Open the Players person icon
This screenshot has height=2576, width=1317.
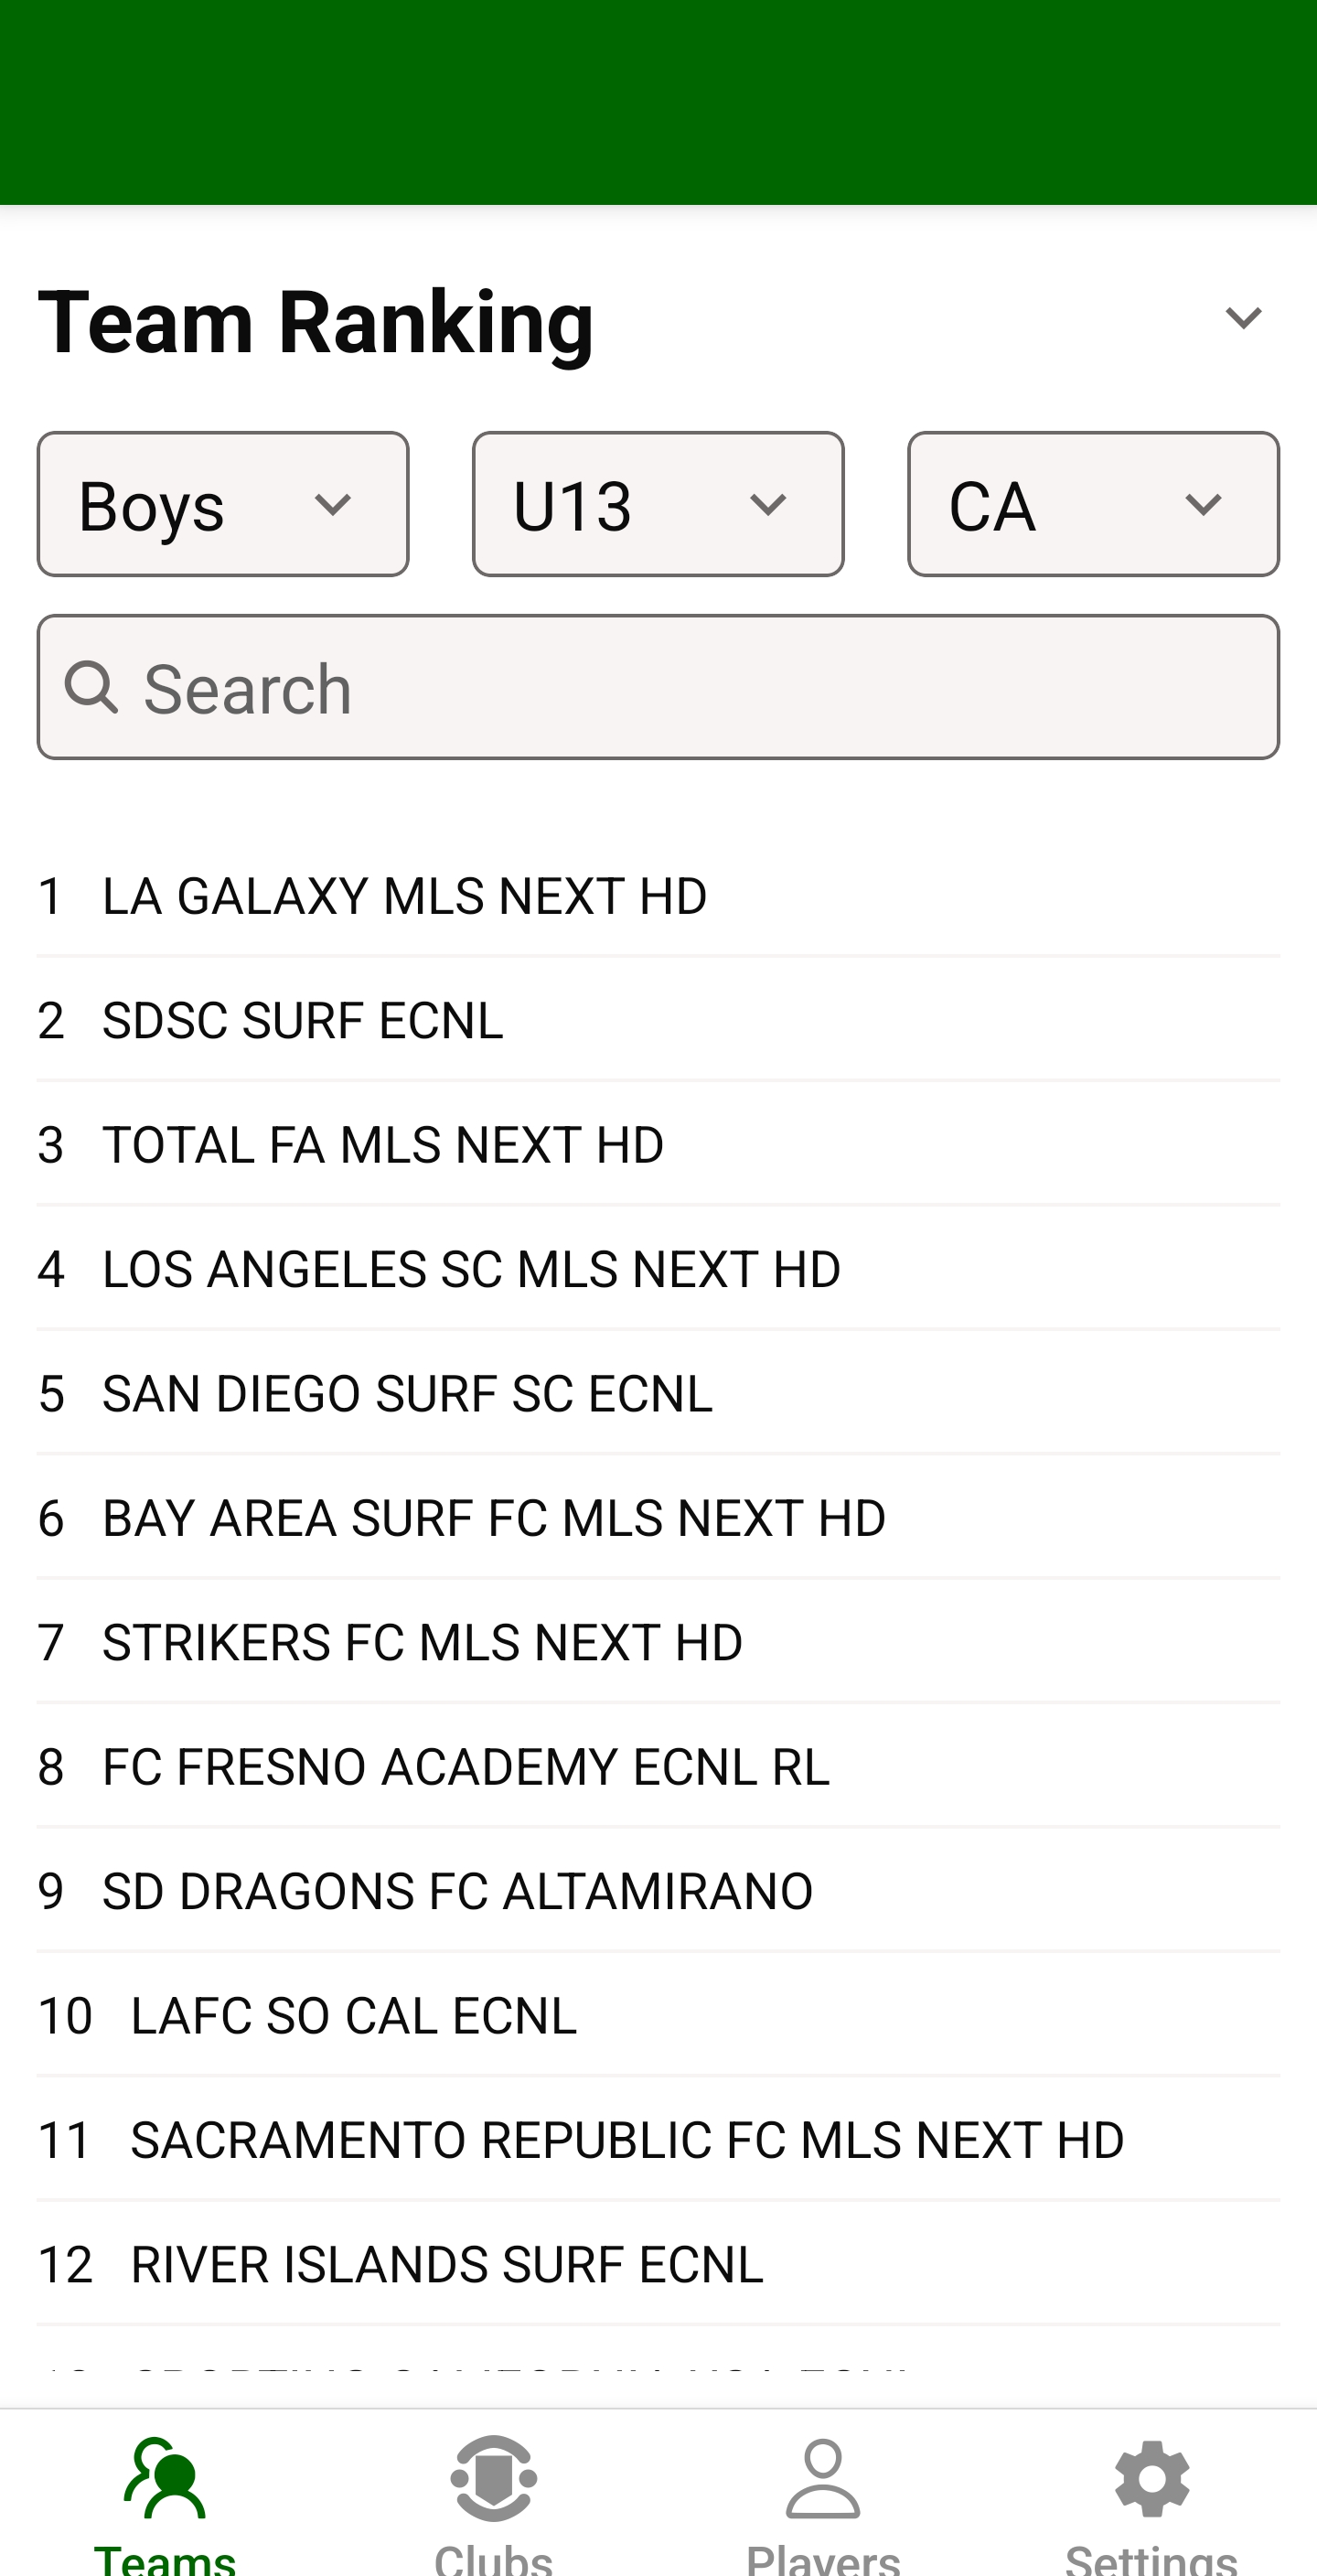point(823,2480)
